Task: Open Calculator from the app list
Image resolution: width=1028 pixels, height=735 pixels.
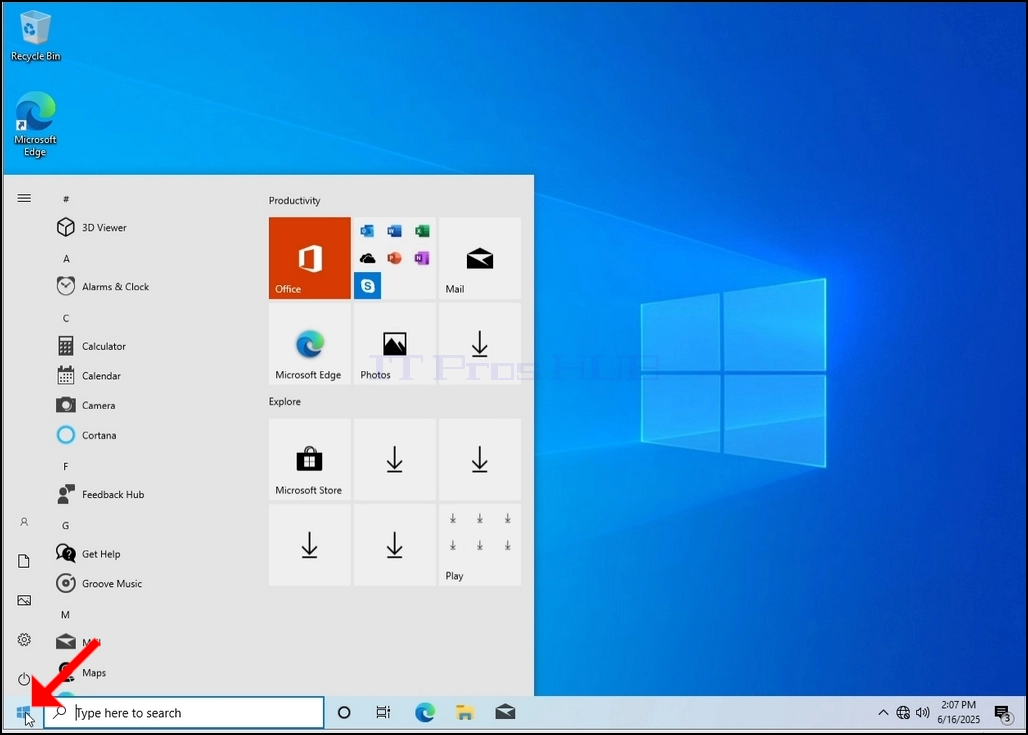Action: pyautogui.click(x=91, y=346)
